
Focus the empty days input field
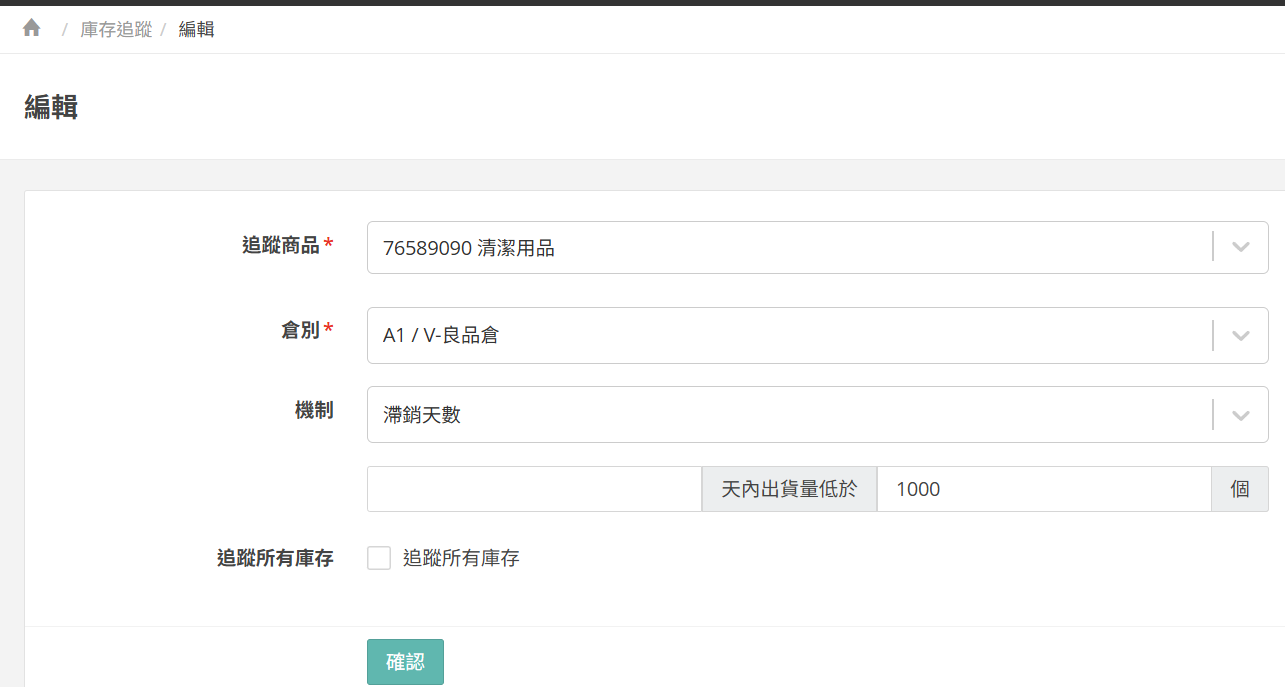pos(534,489)
